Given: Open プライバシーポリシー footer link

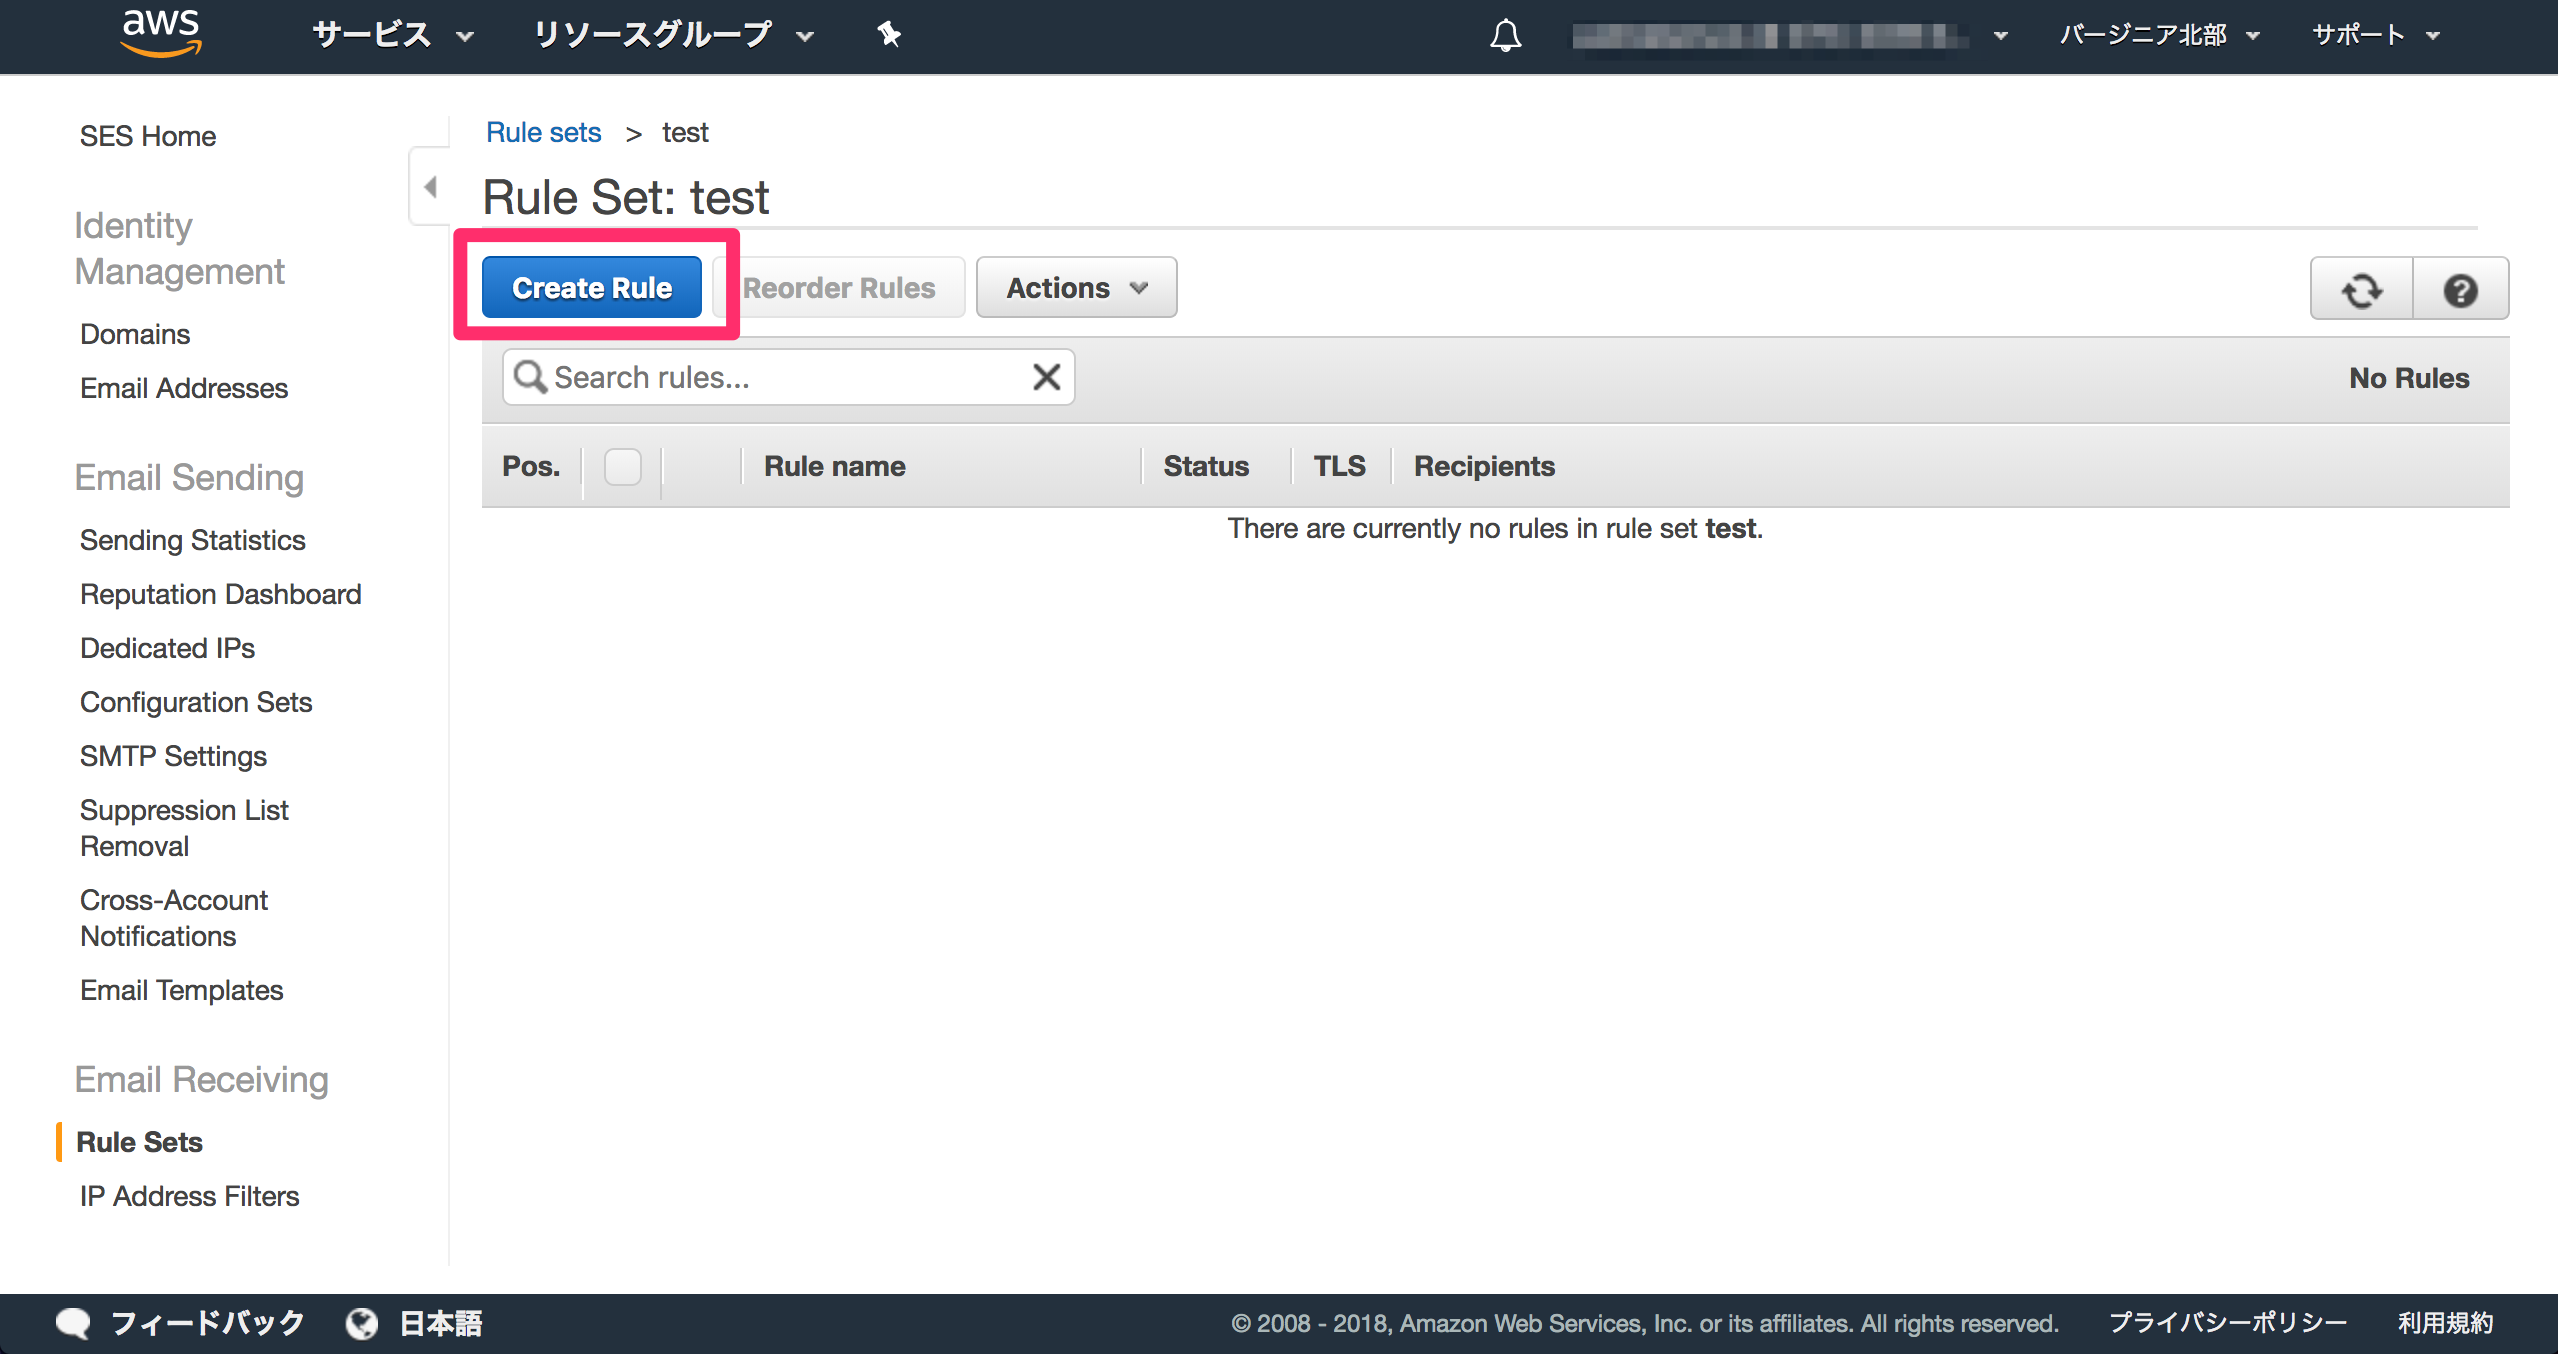Looking at the screenshot, I should [x=2227, y=1323].
